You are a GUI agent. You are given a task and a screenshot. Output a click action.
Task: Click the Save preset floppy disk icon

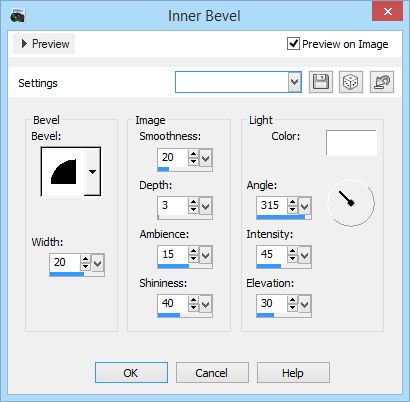pyautogui.click(x=321, y=82)
